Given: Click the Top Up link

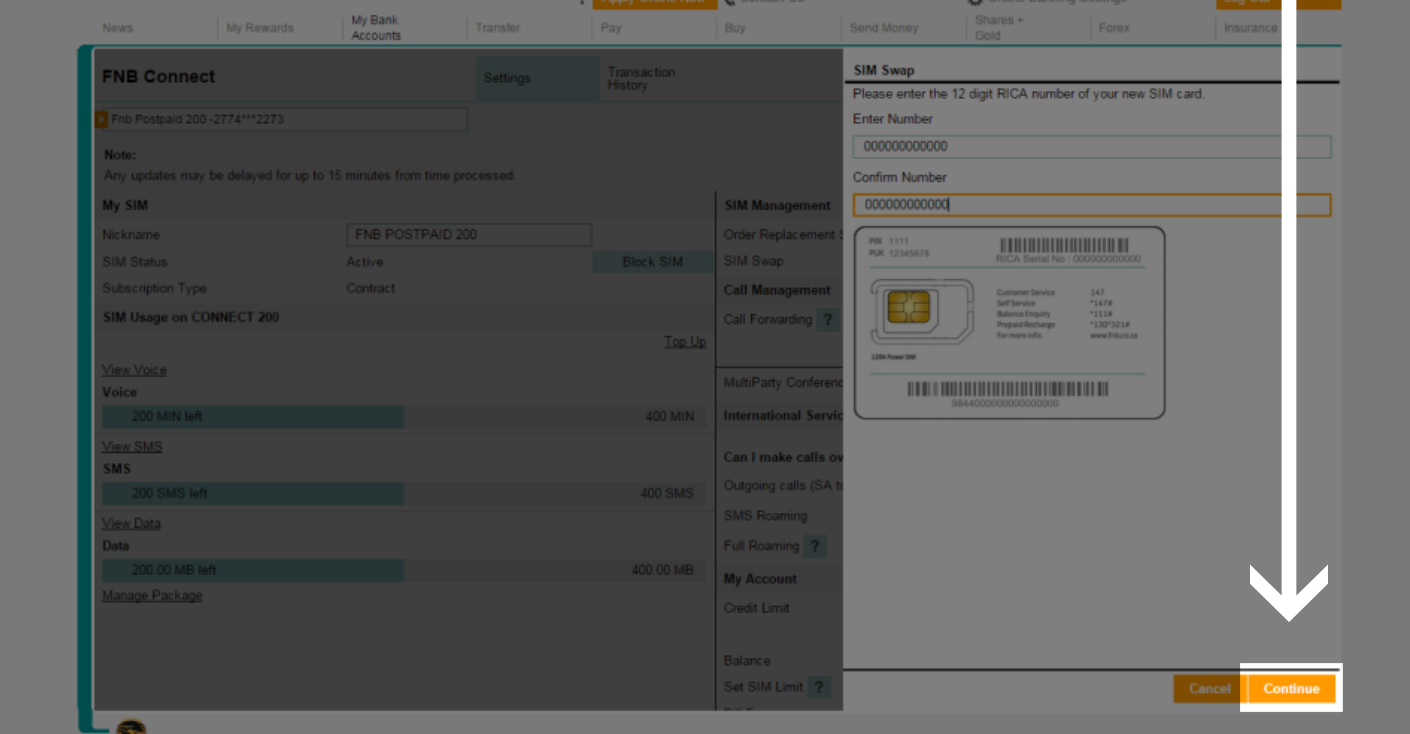Looking at the screenshot, I should tap(685, 341).
